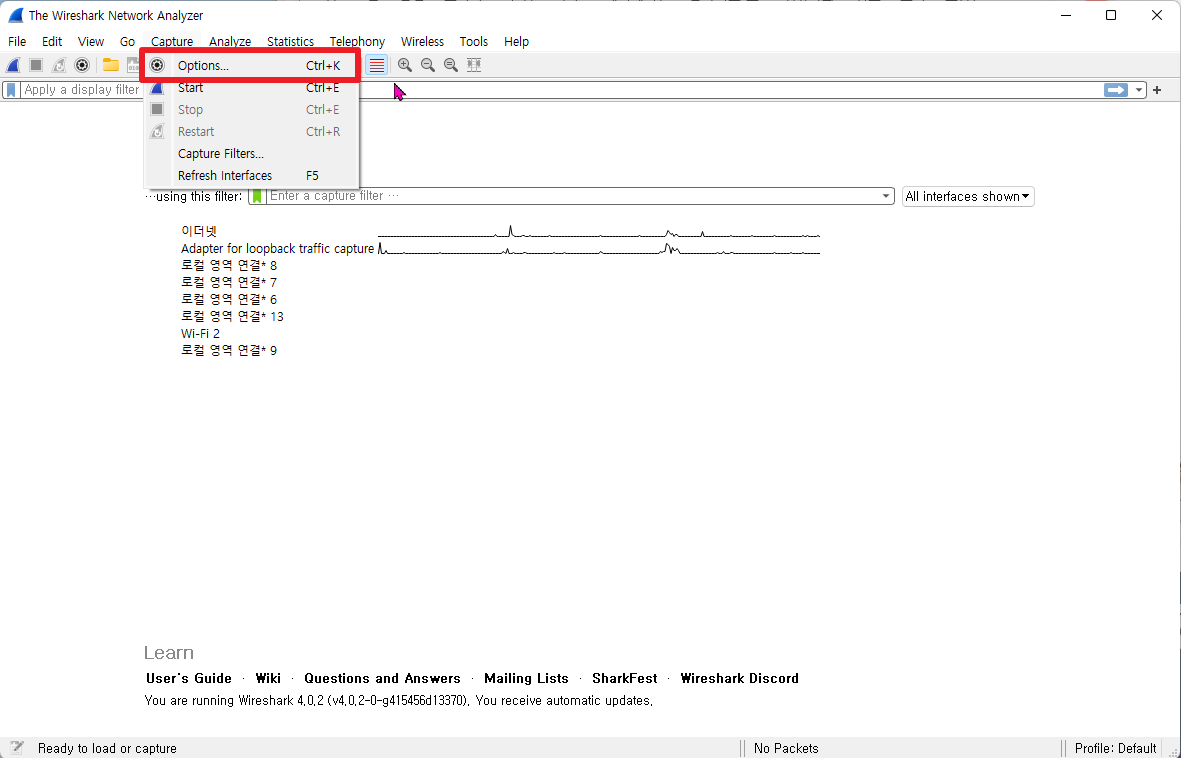
Task: Open the File menu
Action: coord(17,41)
